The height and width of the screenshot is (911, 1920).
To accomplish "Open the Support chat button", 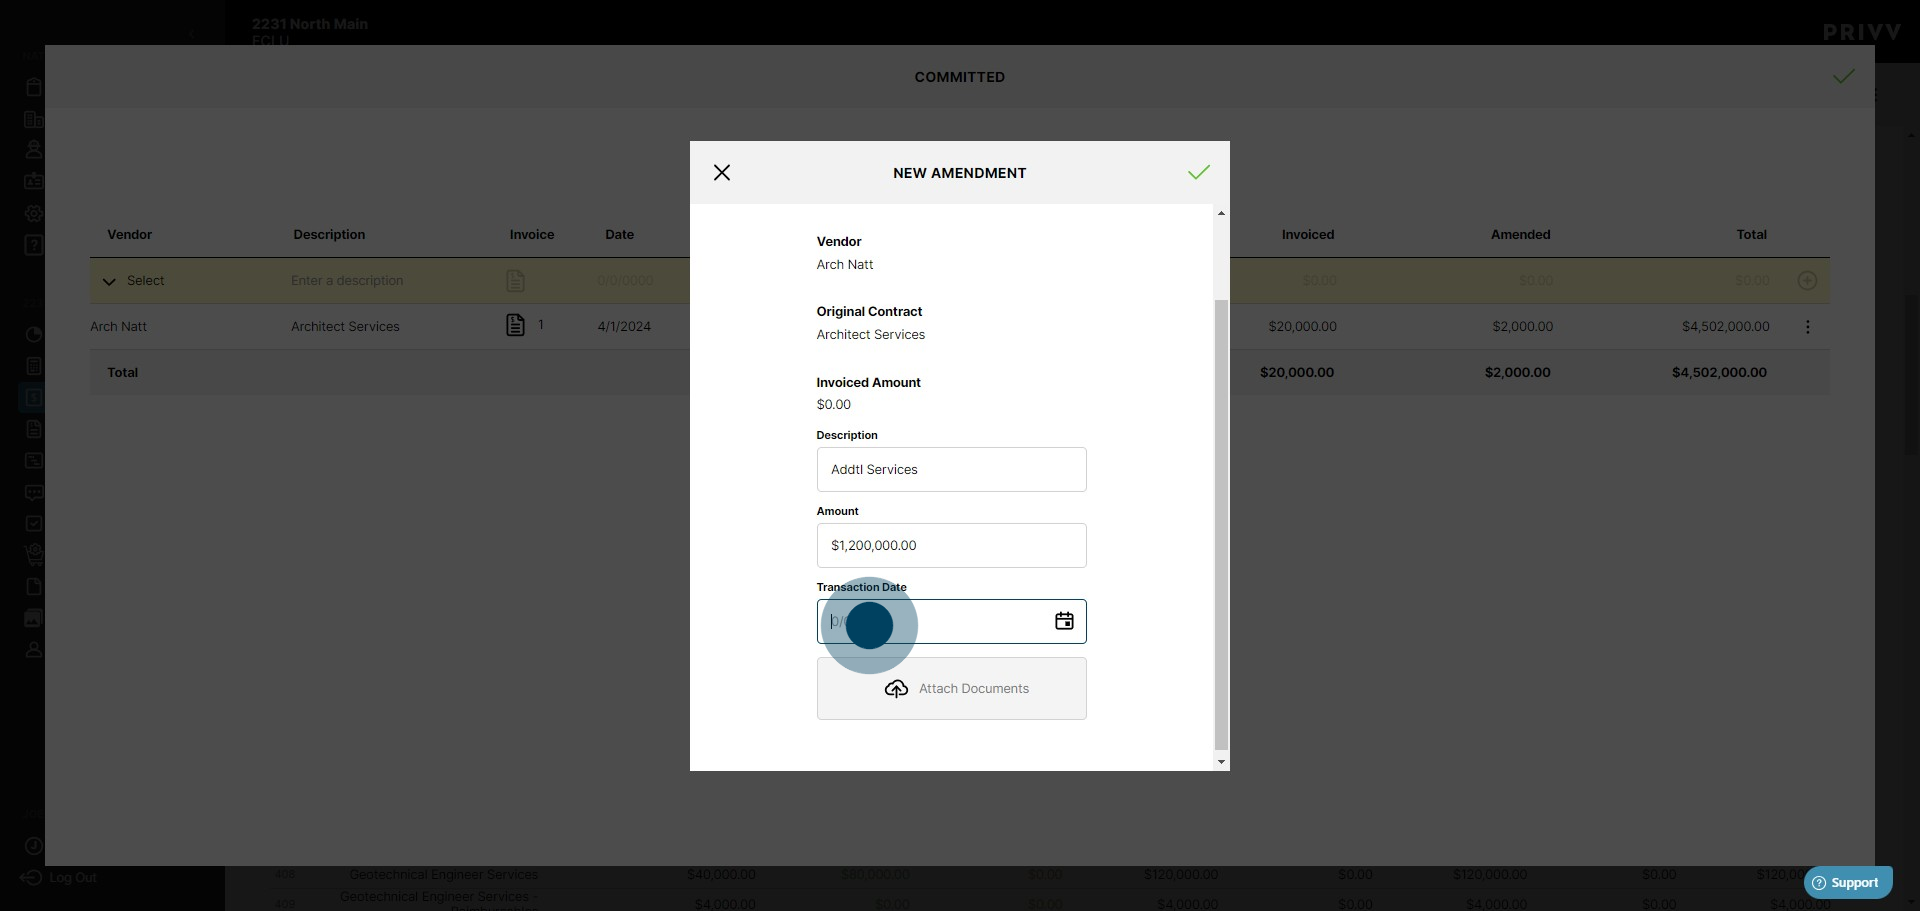I will point(1848,883).
